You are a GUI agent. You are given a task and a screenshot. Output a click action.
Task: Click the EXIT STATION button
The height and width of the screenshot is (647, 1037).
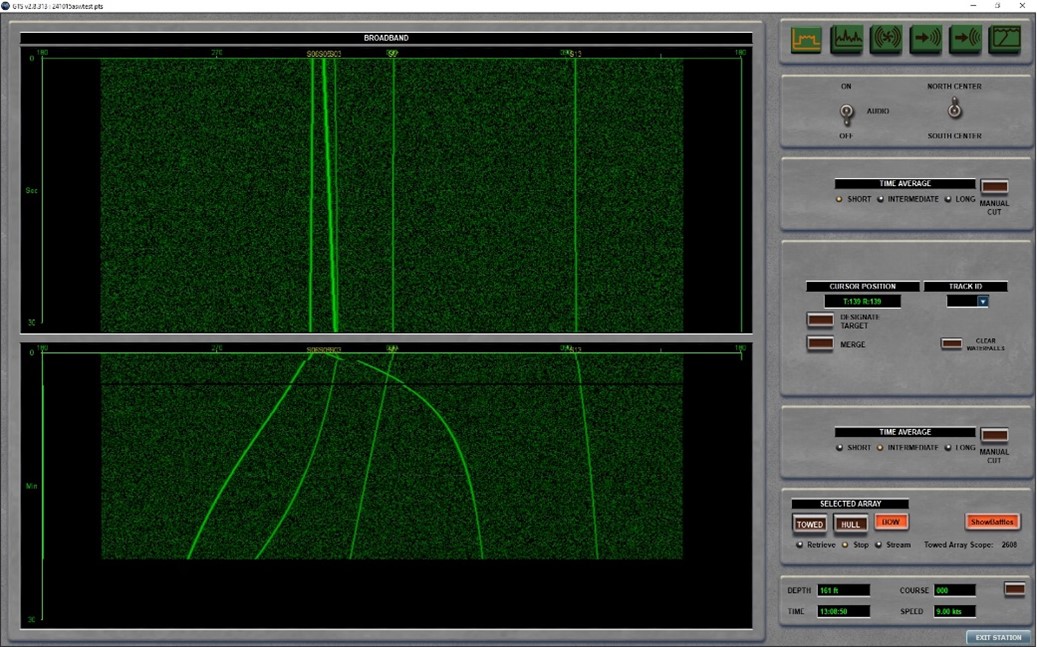998,638
